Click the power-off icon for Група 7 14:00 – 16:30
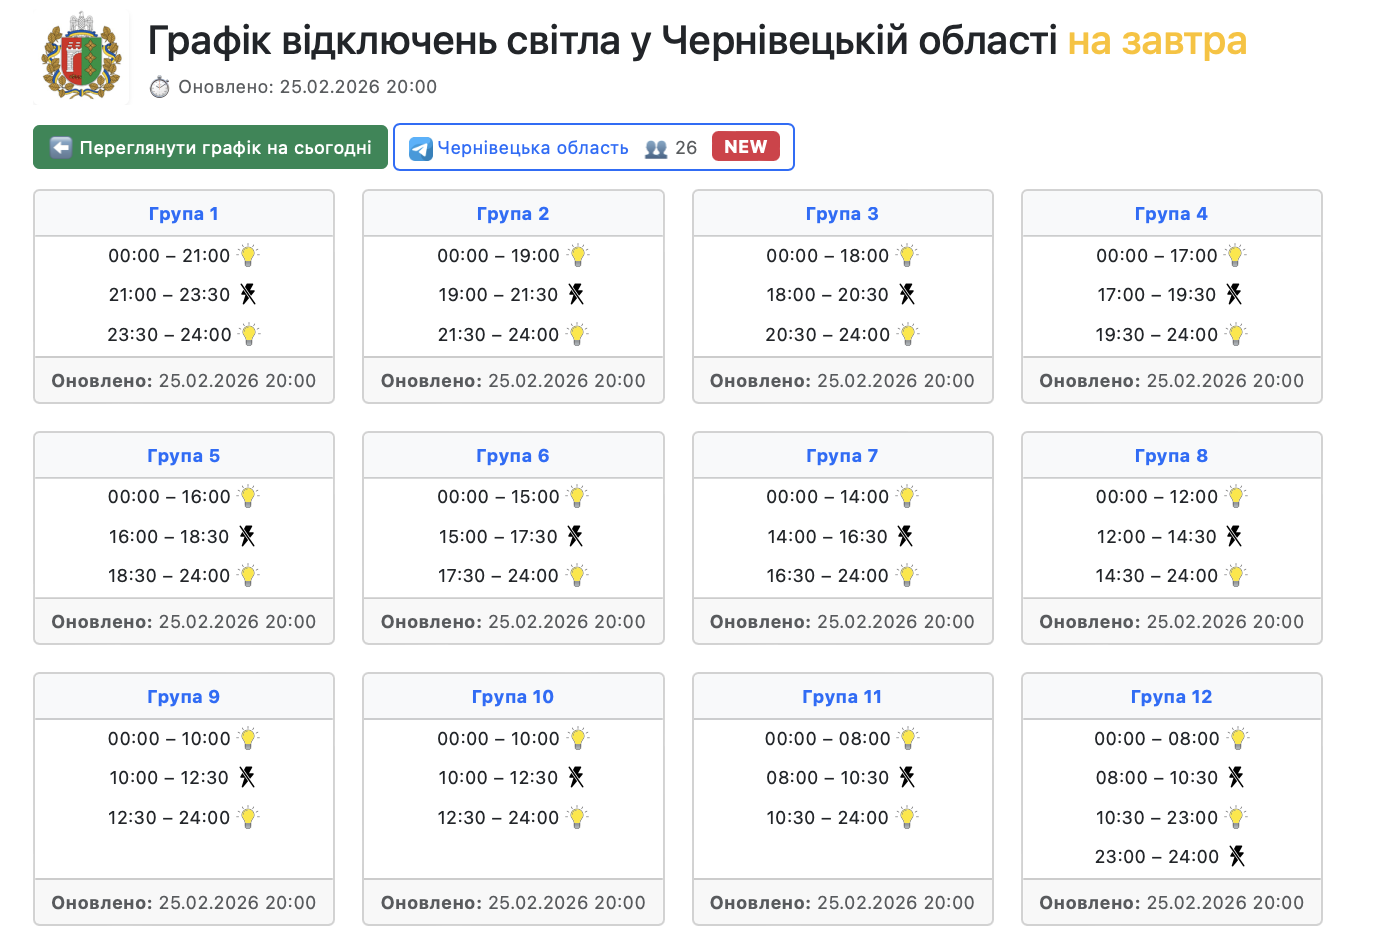The height and width of the screenshot is (944, 1376). [905, 536]
